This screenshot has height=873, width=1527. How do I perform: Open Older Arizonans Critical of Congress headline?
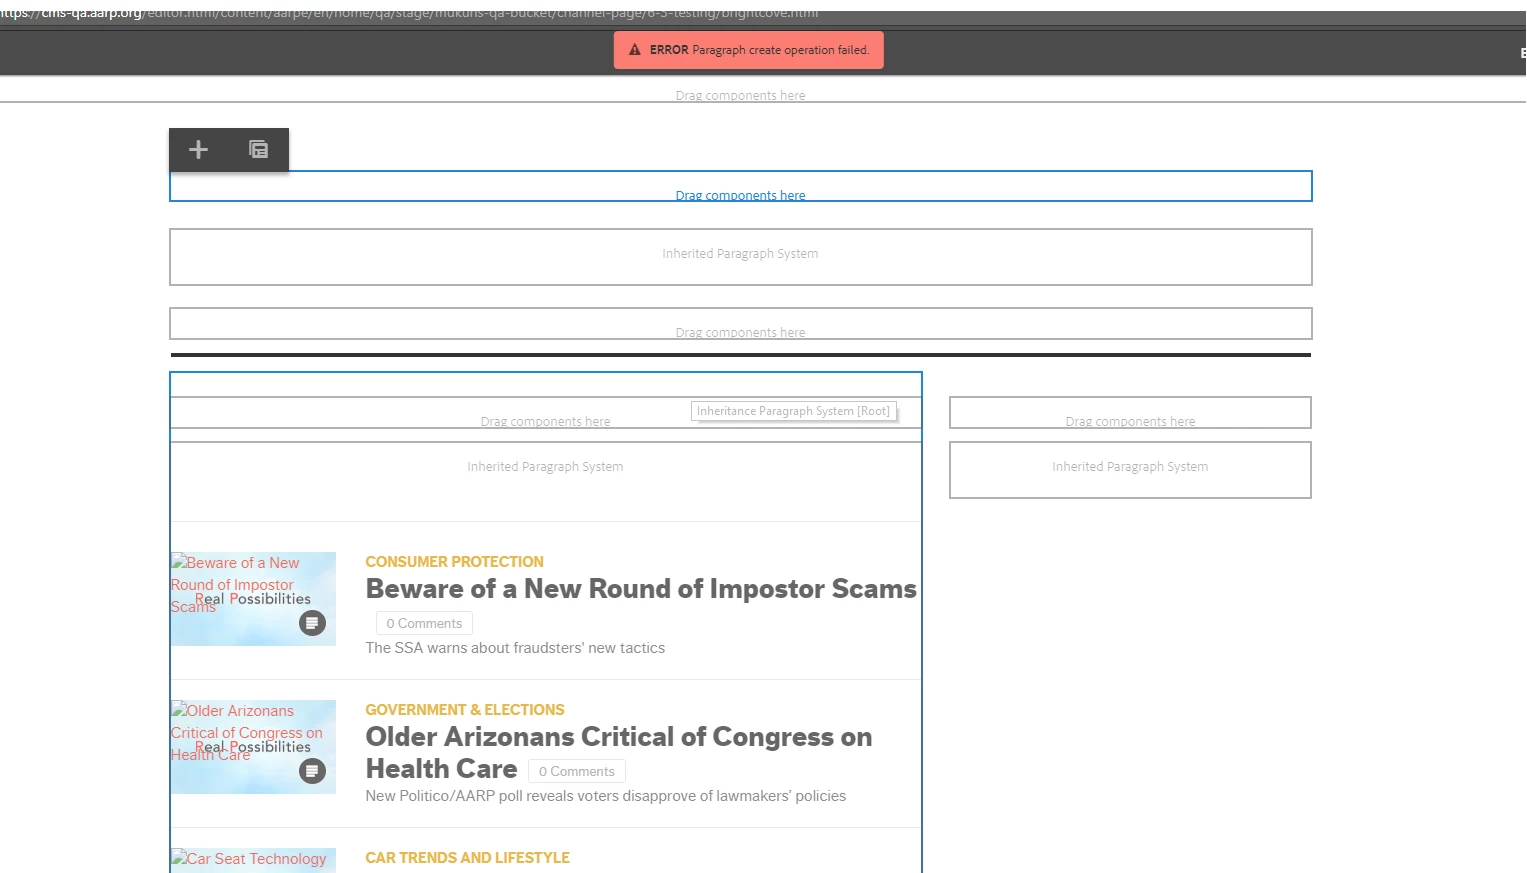(618, 752)
